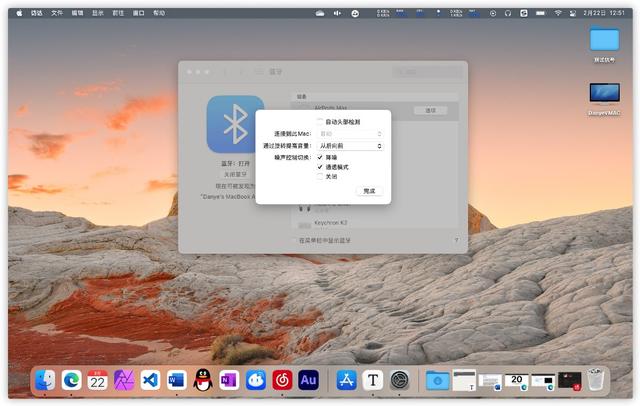The image size is (640, 406).
Task: Launch Affinity Photo from the Dock
Action: coord(124,380)
